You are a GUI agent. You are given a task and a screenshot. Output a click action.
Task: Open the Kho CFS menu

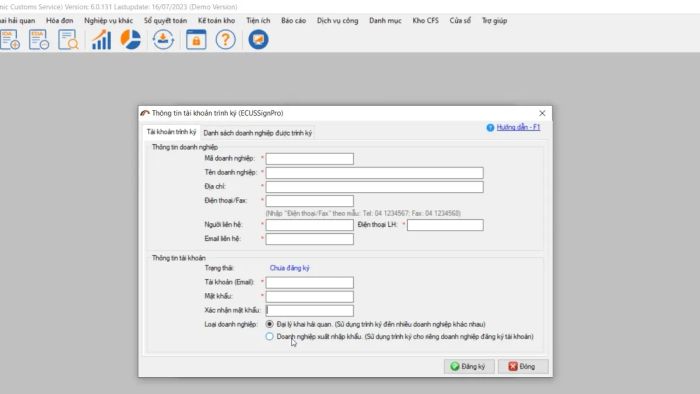[x=425, y=21]
